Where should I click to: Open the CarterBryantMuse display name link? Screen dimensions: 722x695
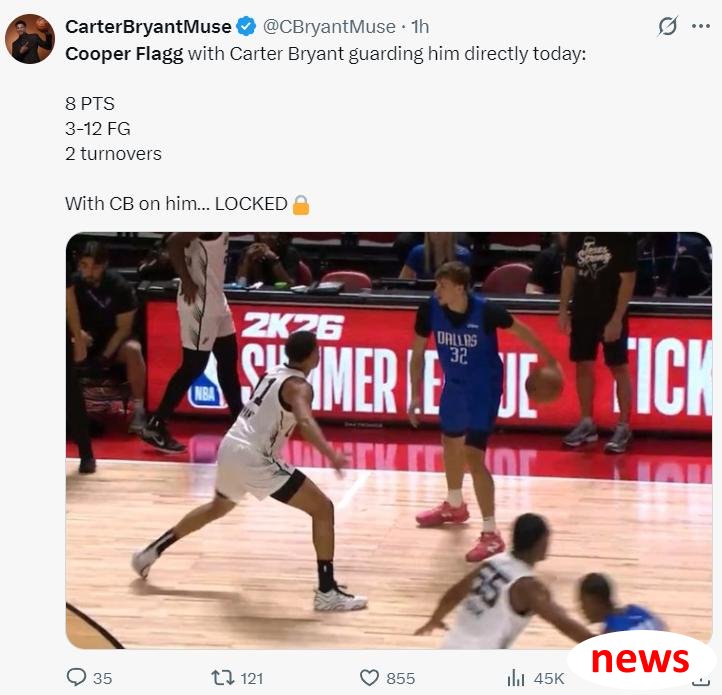point(148,27)
